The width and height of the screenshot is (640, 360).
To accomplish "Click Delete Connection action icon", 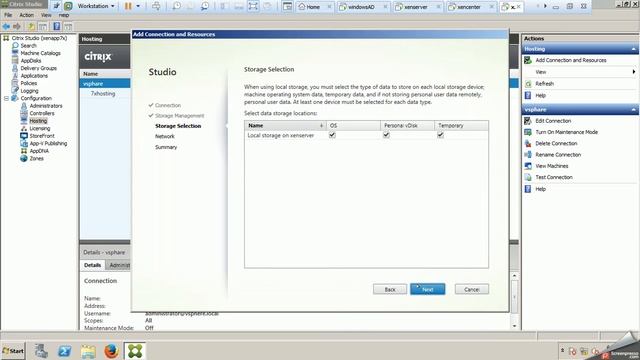I will point(528,144).
